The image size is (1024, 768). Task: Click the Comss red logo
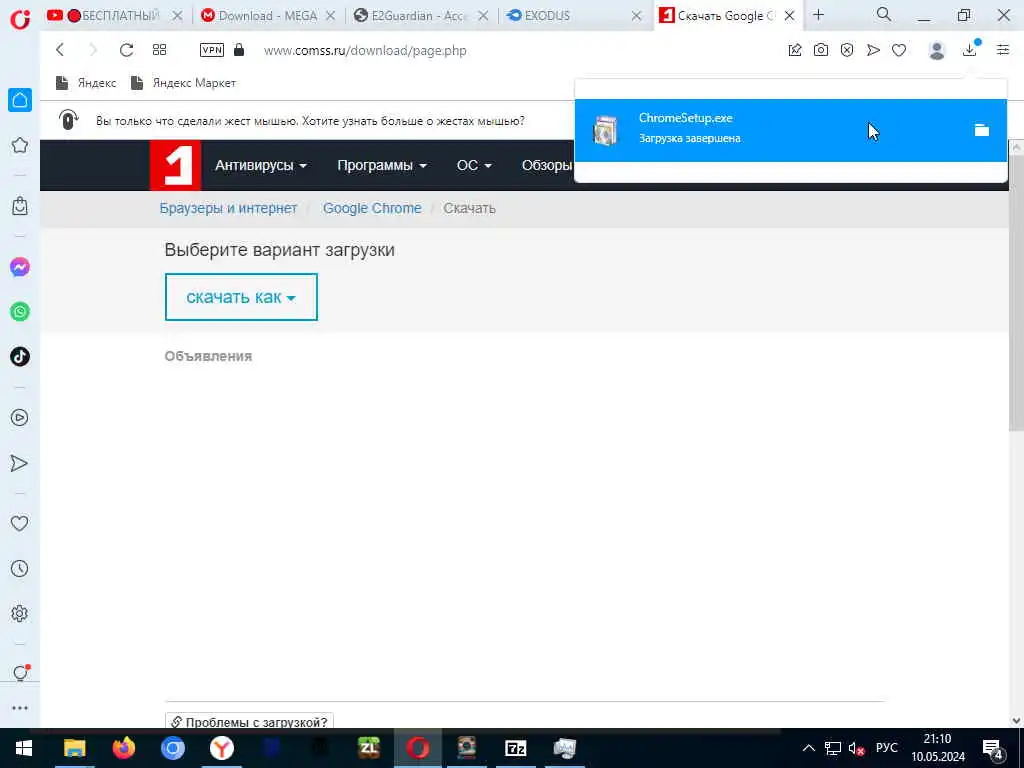(175, 165)
